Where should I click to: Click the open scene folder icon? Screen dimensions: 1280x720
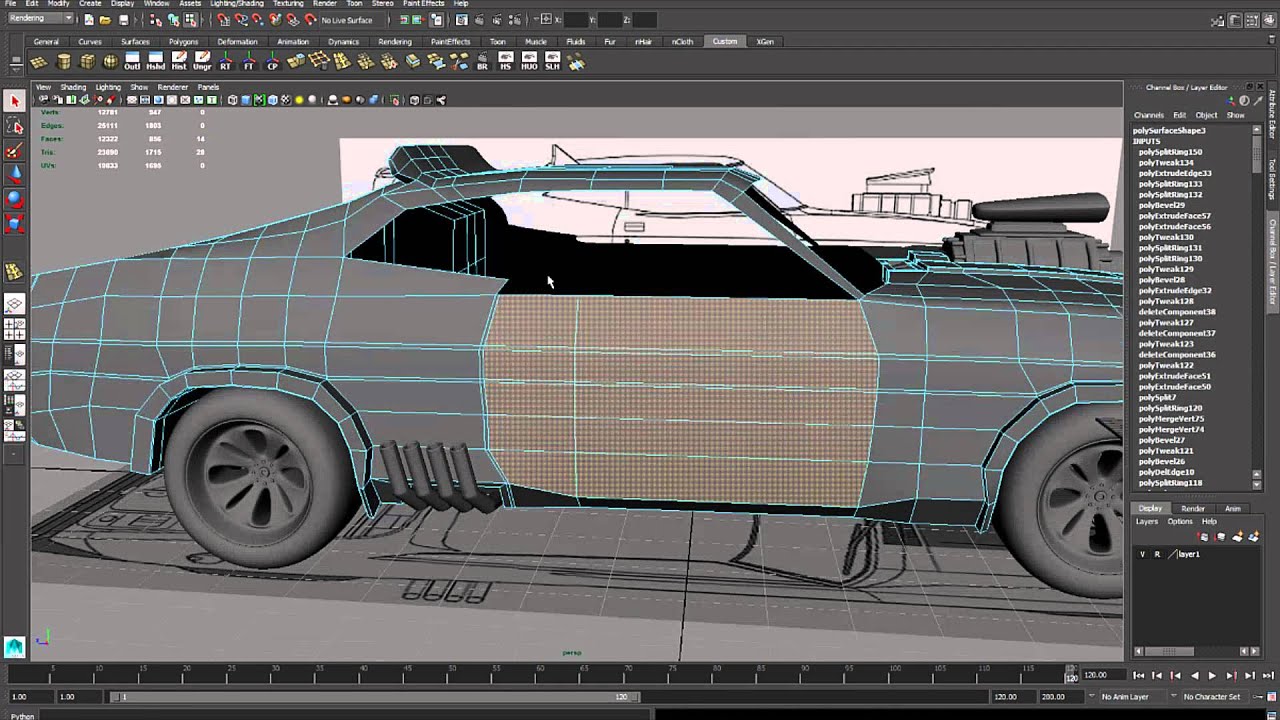[x=105, y=20]
